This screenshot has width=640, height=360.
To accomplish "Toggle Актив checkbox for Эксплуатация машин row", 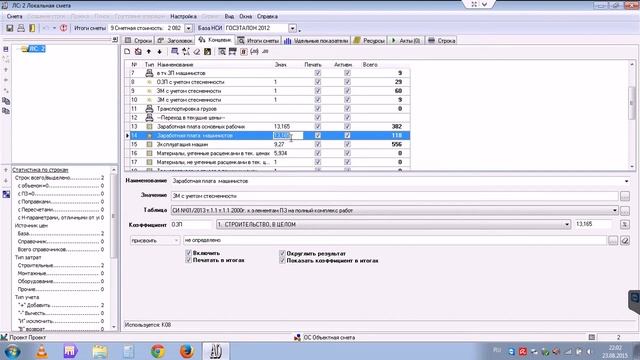I will coord(347,144).
